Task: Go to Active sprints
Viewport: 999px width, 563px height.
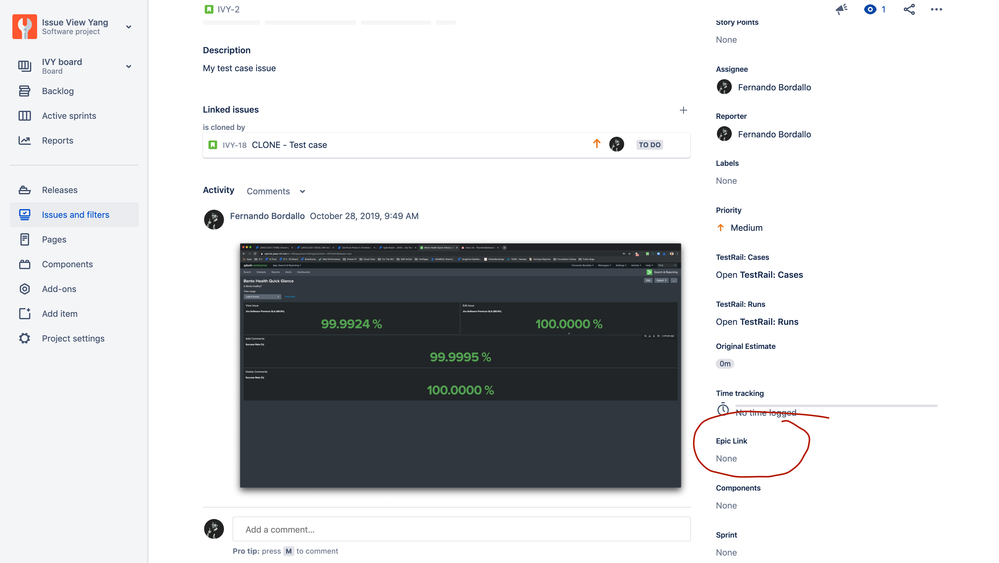Action: [69, 116]
